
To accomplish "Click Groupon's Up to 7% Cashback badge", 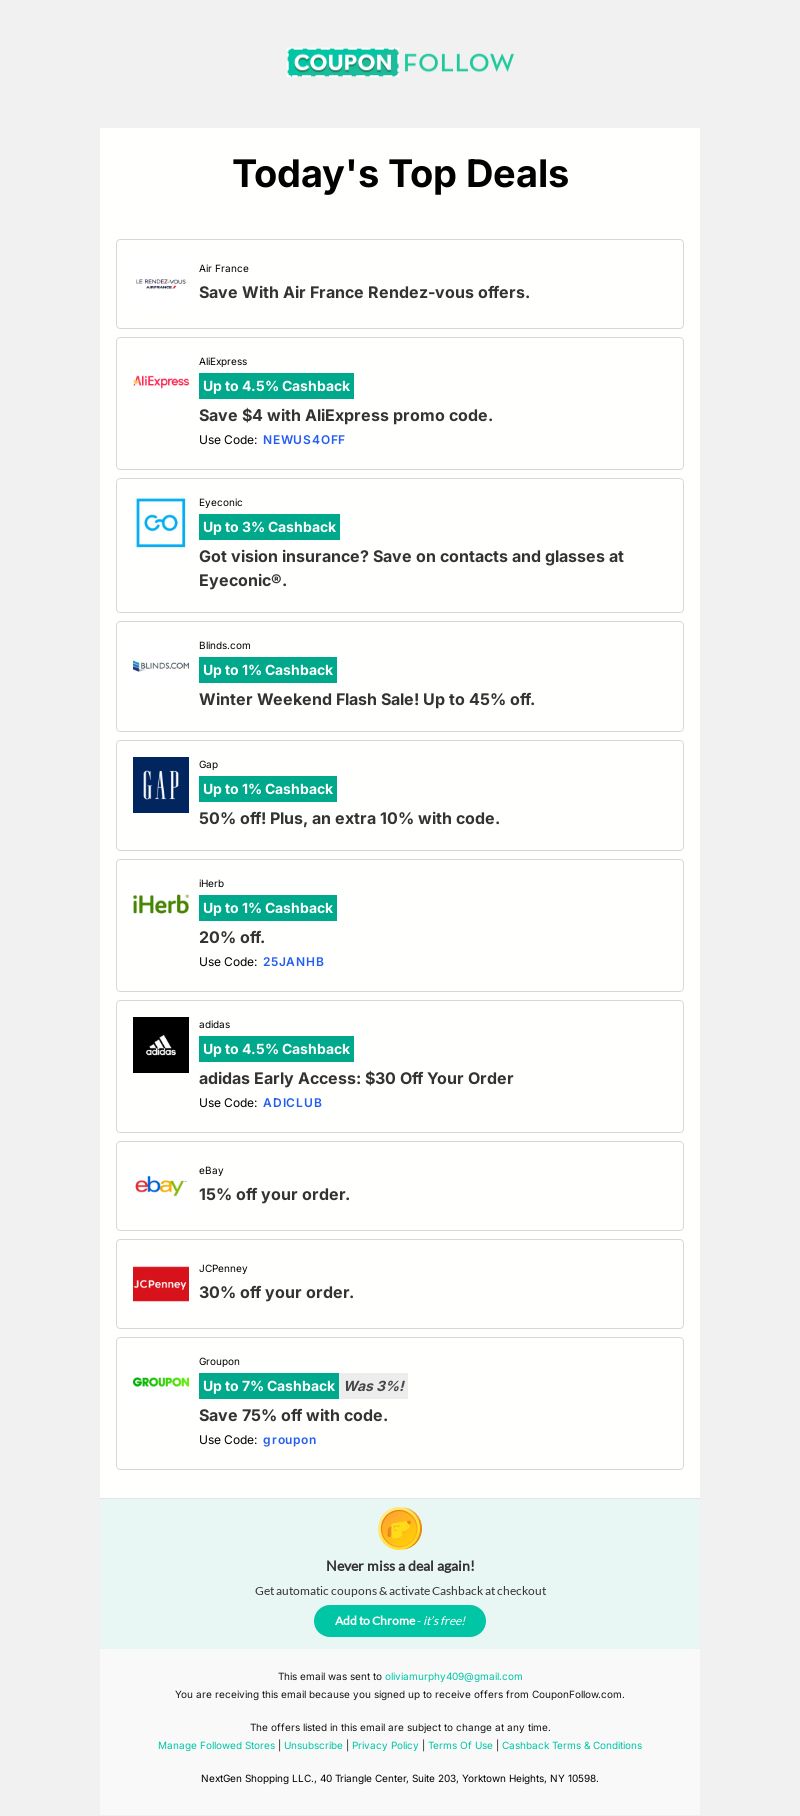I will 269,1386.
